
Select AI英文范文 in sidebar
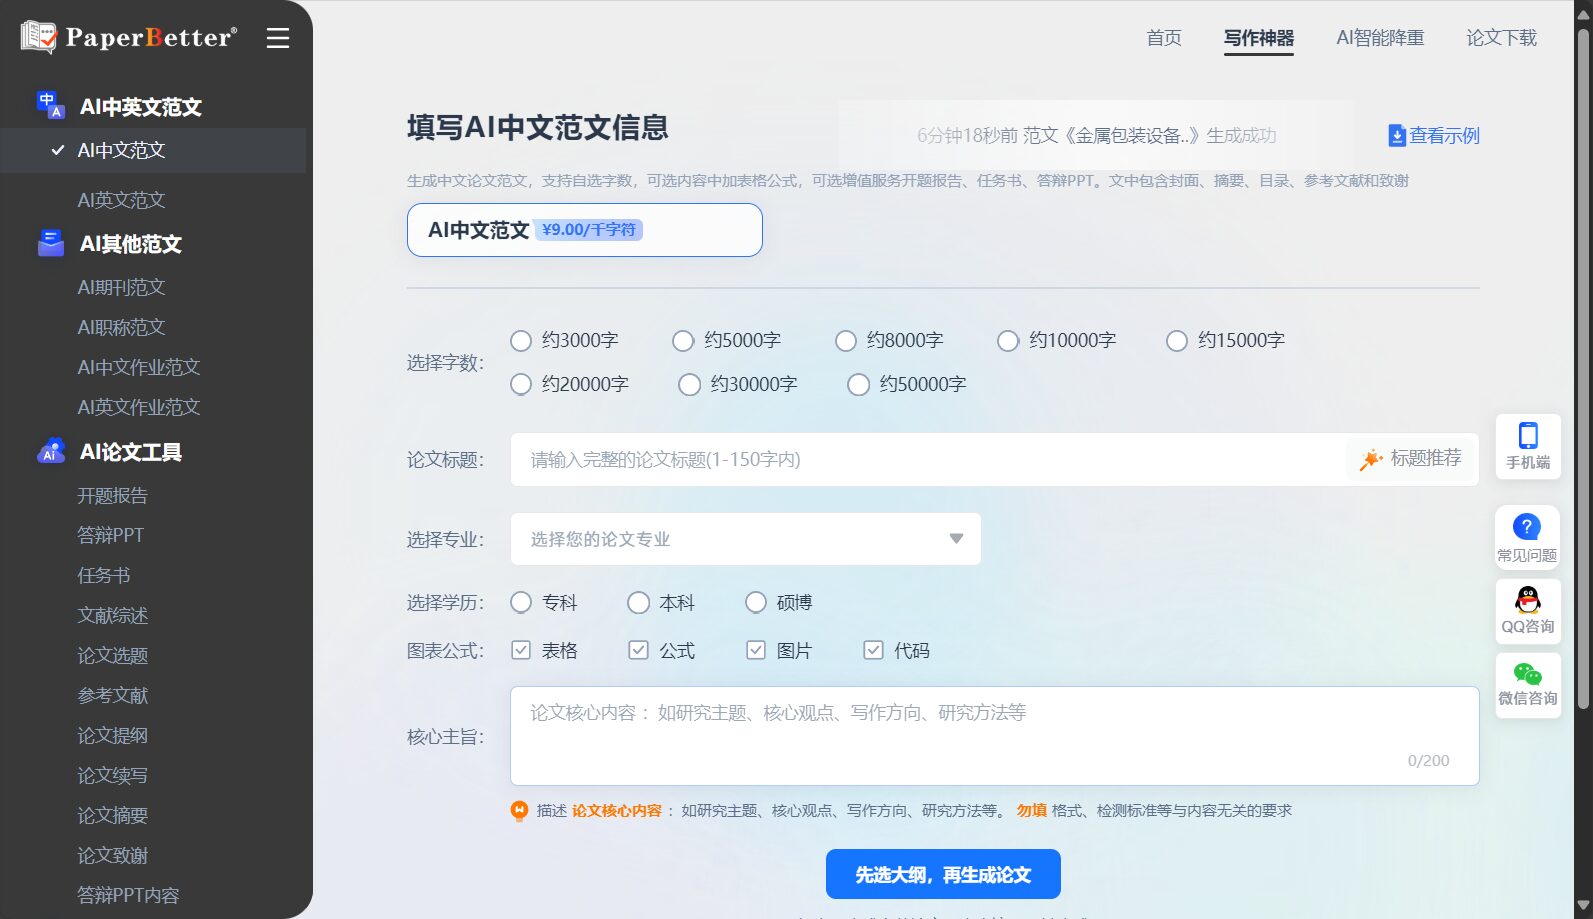pyautogui.click(x=121, y=200)
